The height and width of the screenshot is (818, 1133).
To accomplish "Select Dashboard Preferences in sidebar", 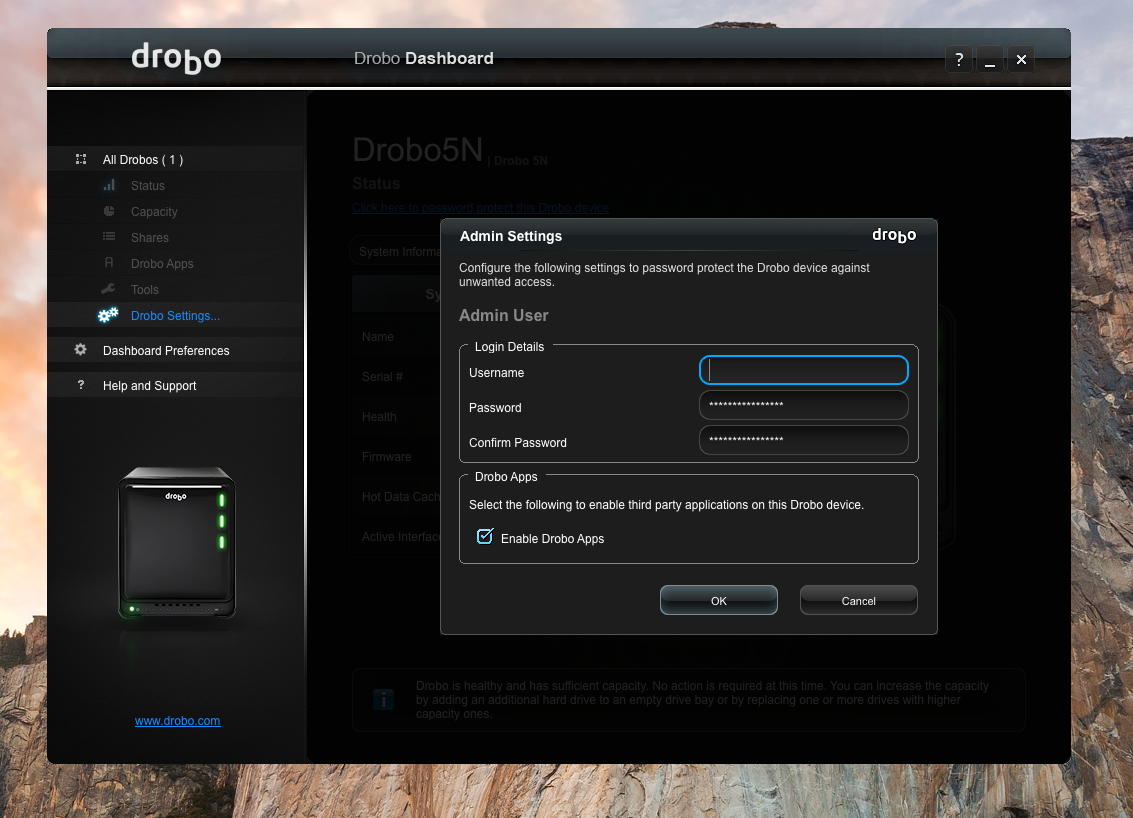I will point(166,351).
